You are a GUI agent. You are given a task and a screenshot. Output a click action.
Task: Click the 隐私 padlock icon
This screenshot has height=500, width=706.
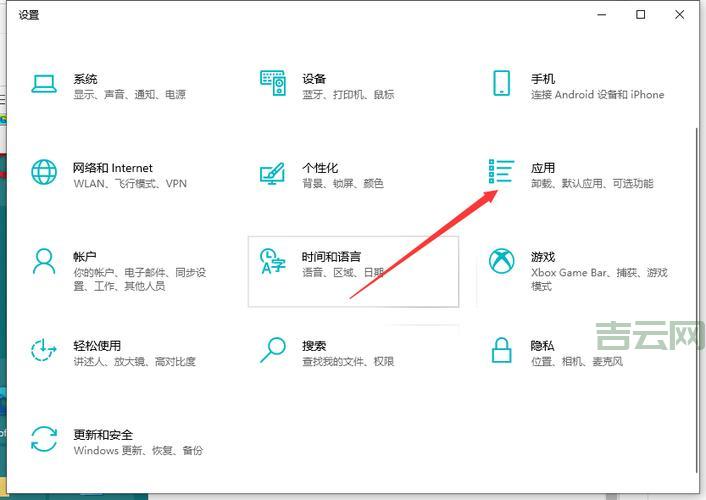(502, 350)
